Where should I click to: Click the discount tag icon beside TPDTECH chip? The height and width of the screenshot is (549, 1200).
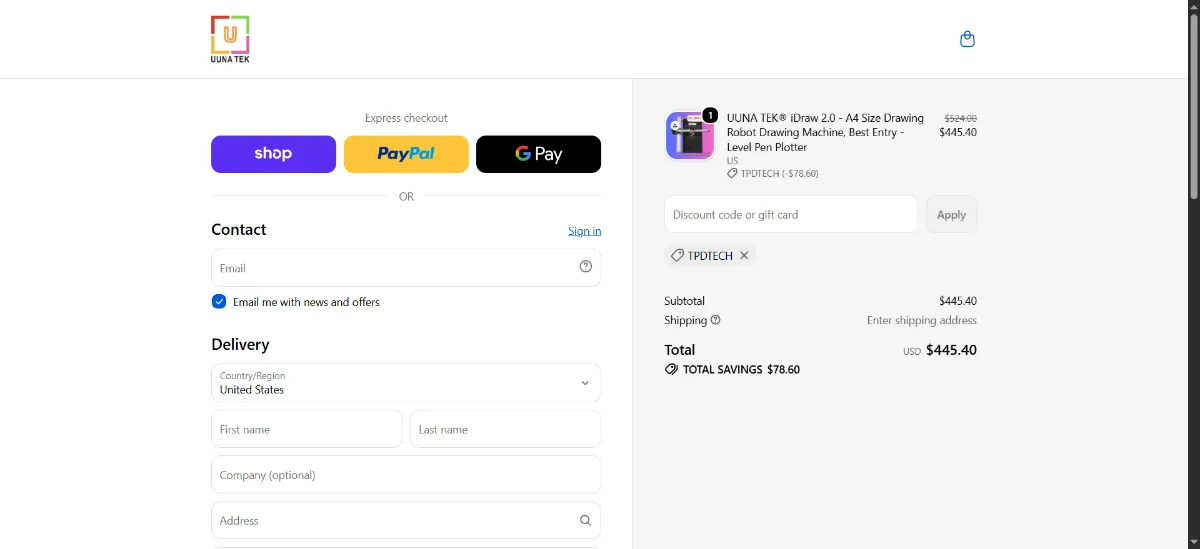coord(677,256)
